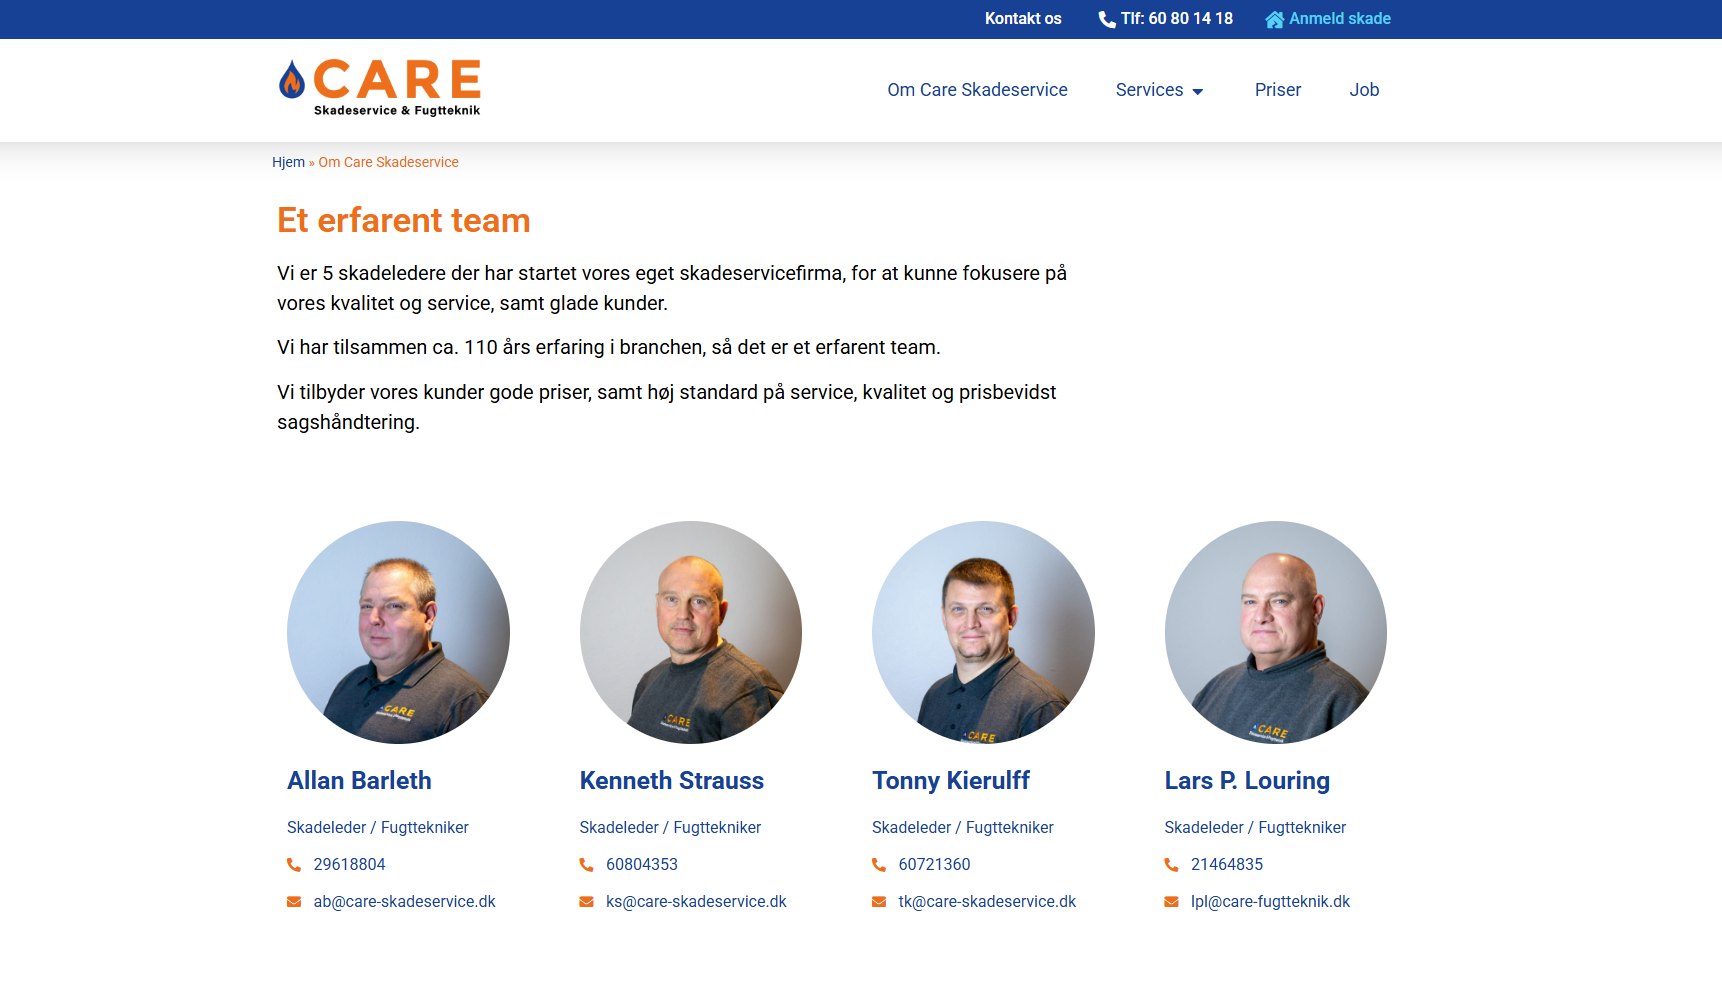Click the CARE Skadeservice flame logo
The height and width of the screenshot is (984, 1722).
click(x=380, y=88)
